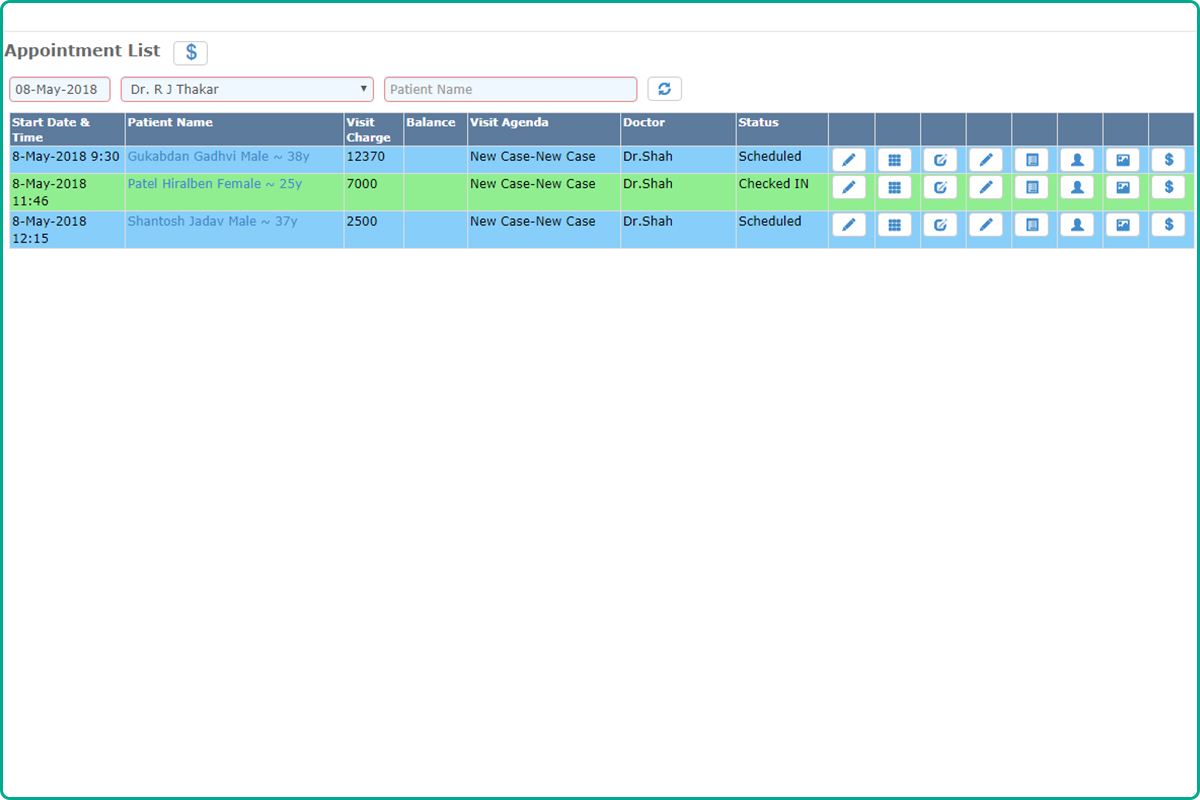Click person icon in Patel Hiralben's row
Screen dimensions: 1200x800
tap(1077, 187)
